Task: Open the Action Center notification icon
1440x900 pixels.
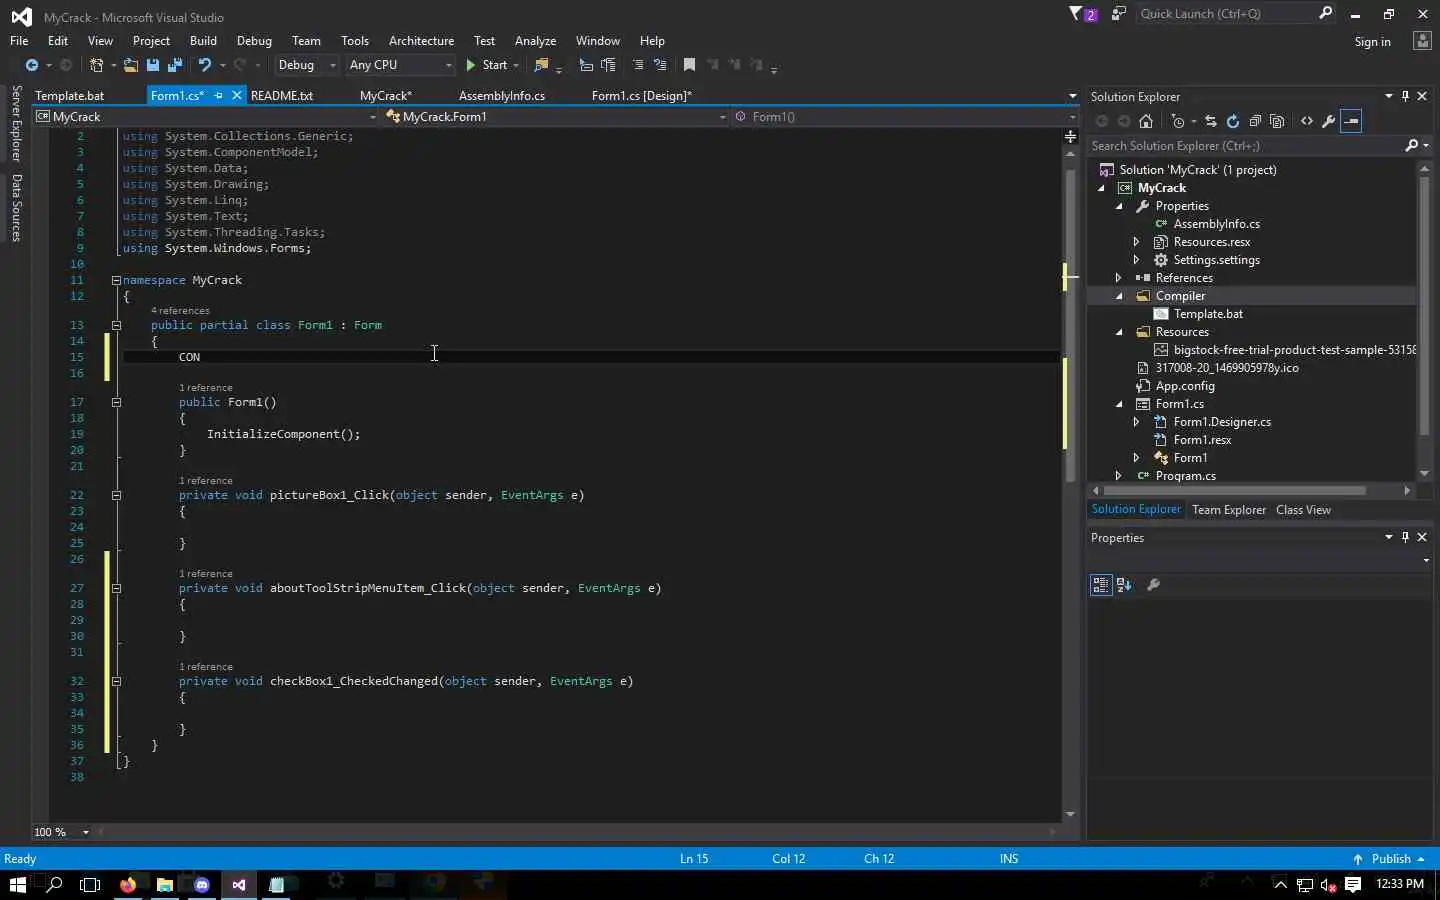Action: point(1353,884)
